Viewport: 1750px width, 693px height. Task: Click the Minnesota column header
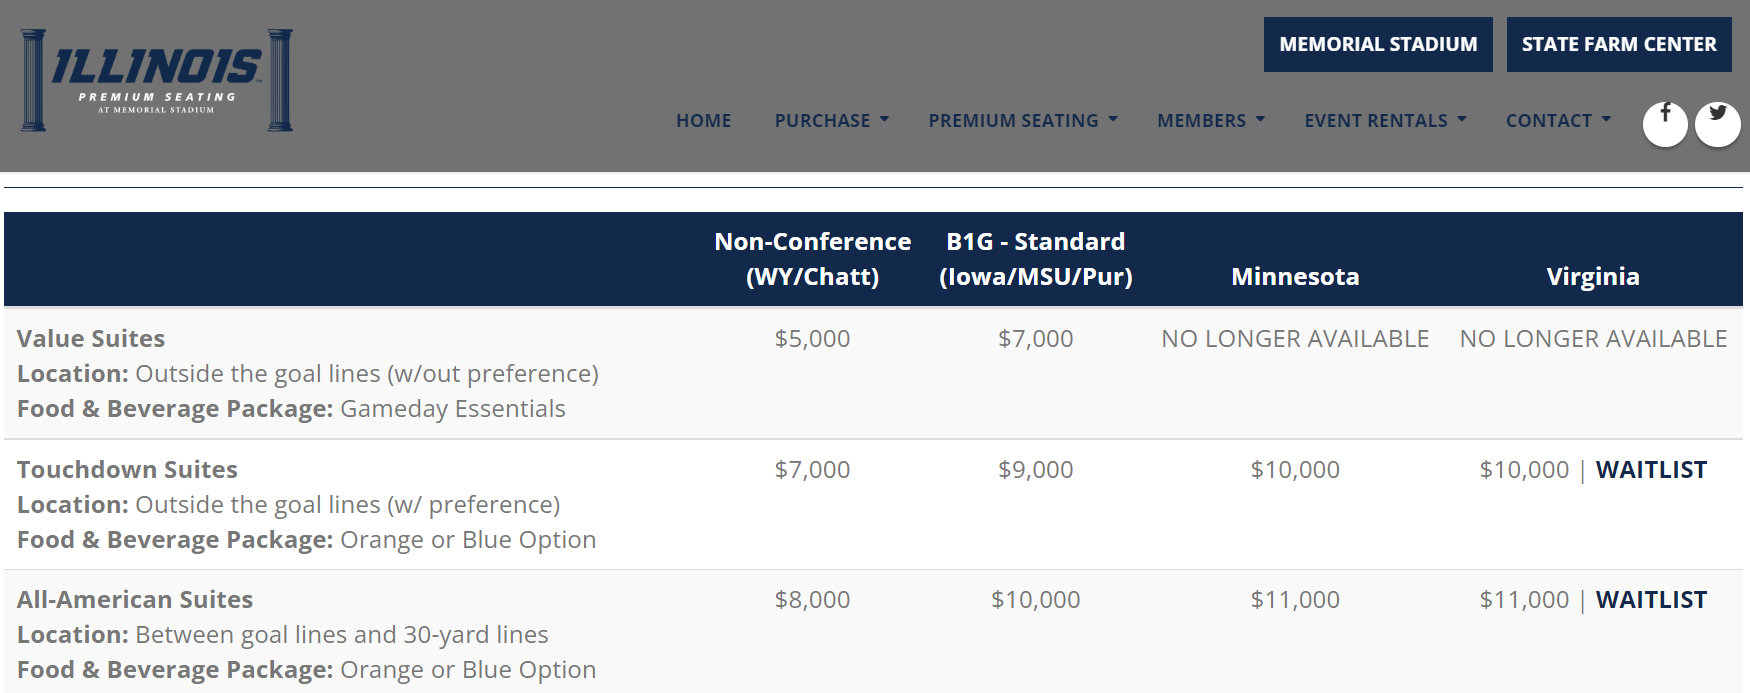[1295, 276]
